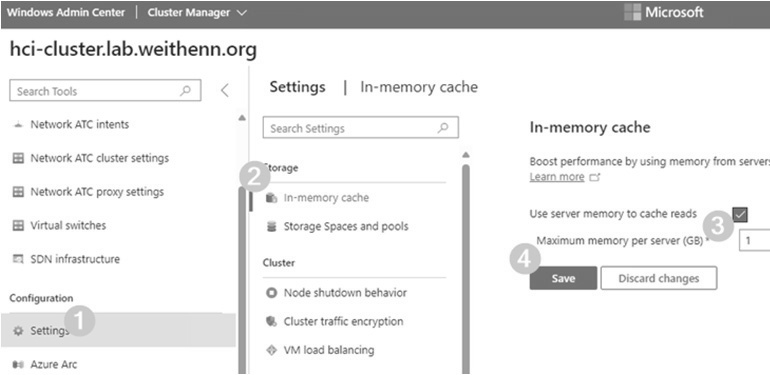Click Cluster traffic encryption icon
This screenshot has width=770, height=375.
tap(271, 321)
